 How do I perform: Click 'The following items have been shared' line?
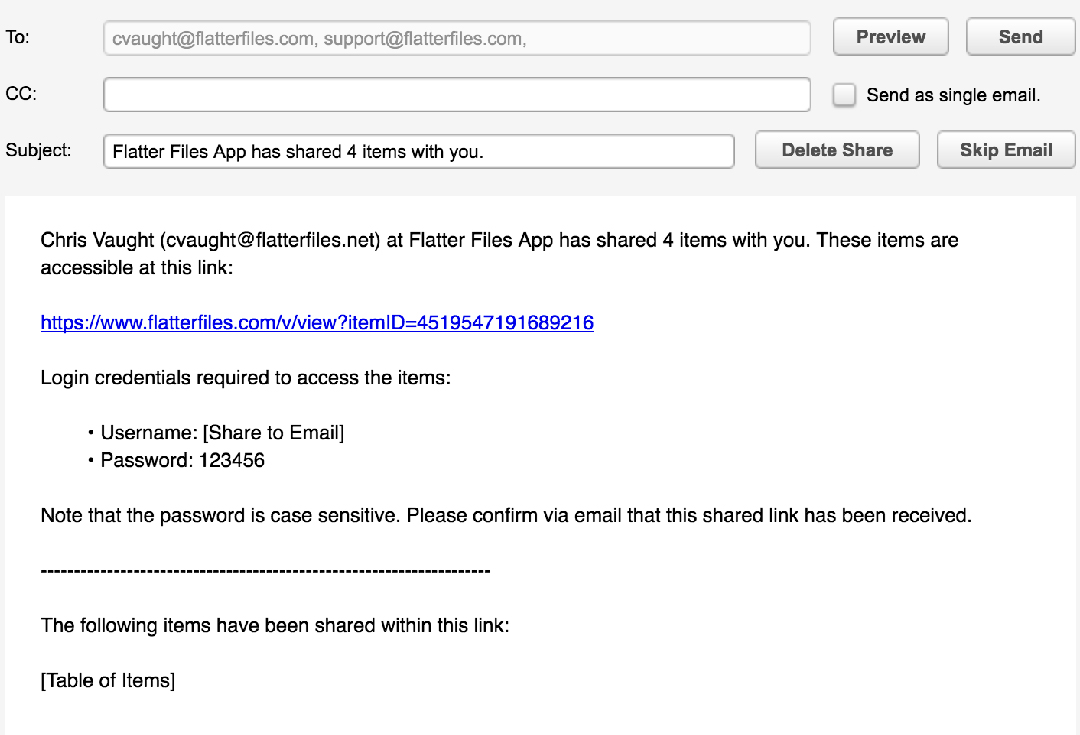(275, 626)
